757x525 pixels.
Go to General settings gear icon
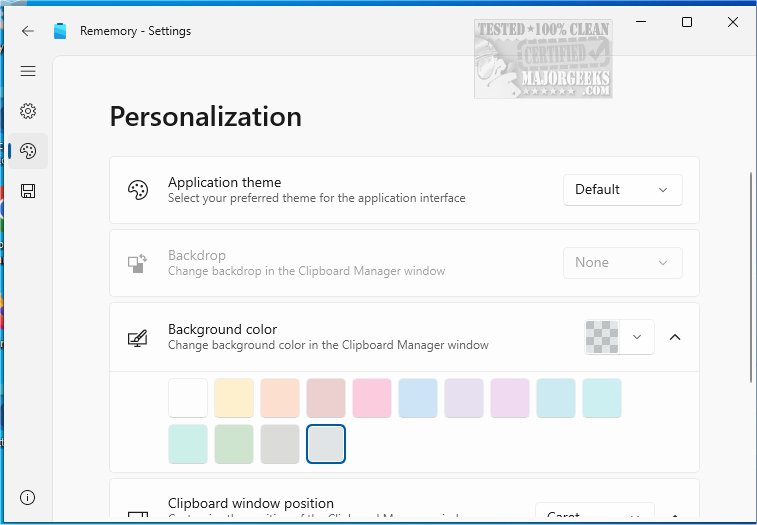pyautogui.click(x=28, y=111)
